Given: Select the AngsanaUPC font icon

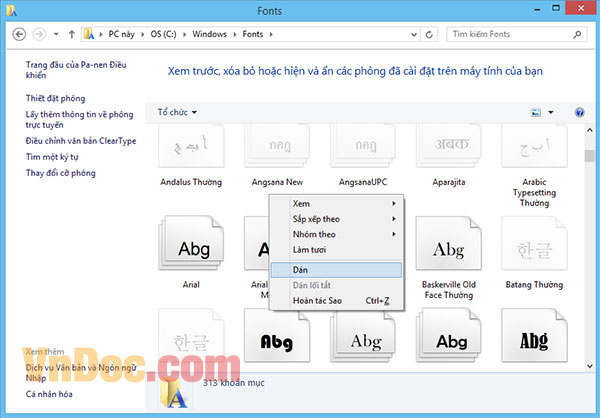Looking at the screenshot, I should (363, 146).
